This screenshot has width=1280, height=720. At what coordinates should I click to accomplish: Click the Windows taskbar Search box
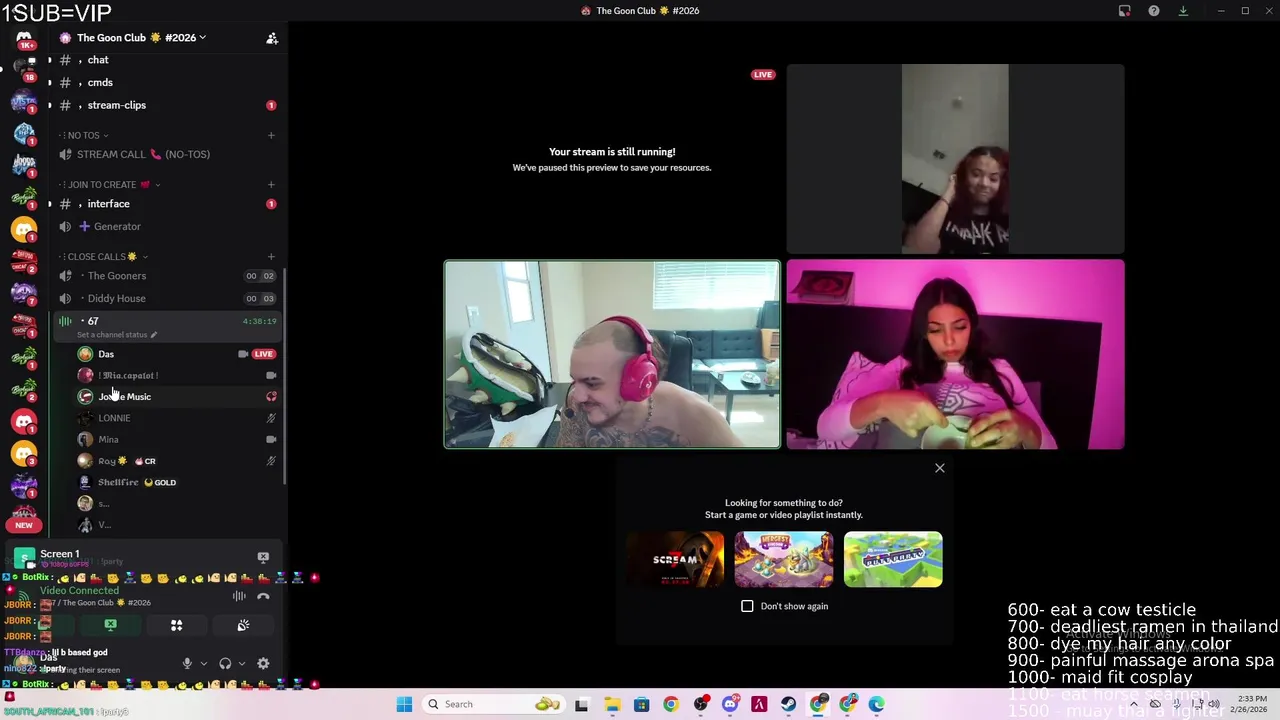pyautogui.click(x=494, y=704)
